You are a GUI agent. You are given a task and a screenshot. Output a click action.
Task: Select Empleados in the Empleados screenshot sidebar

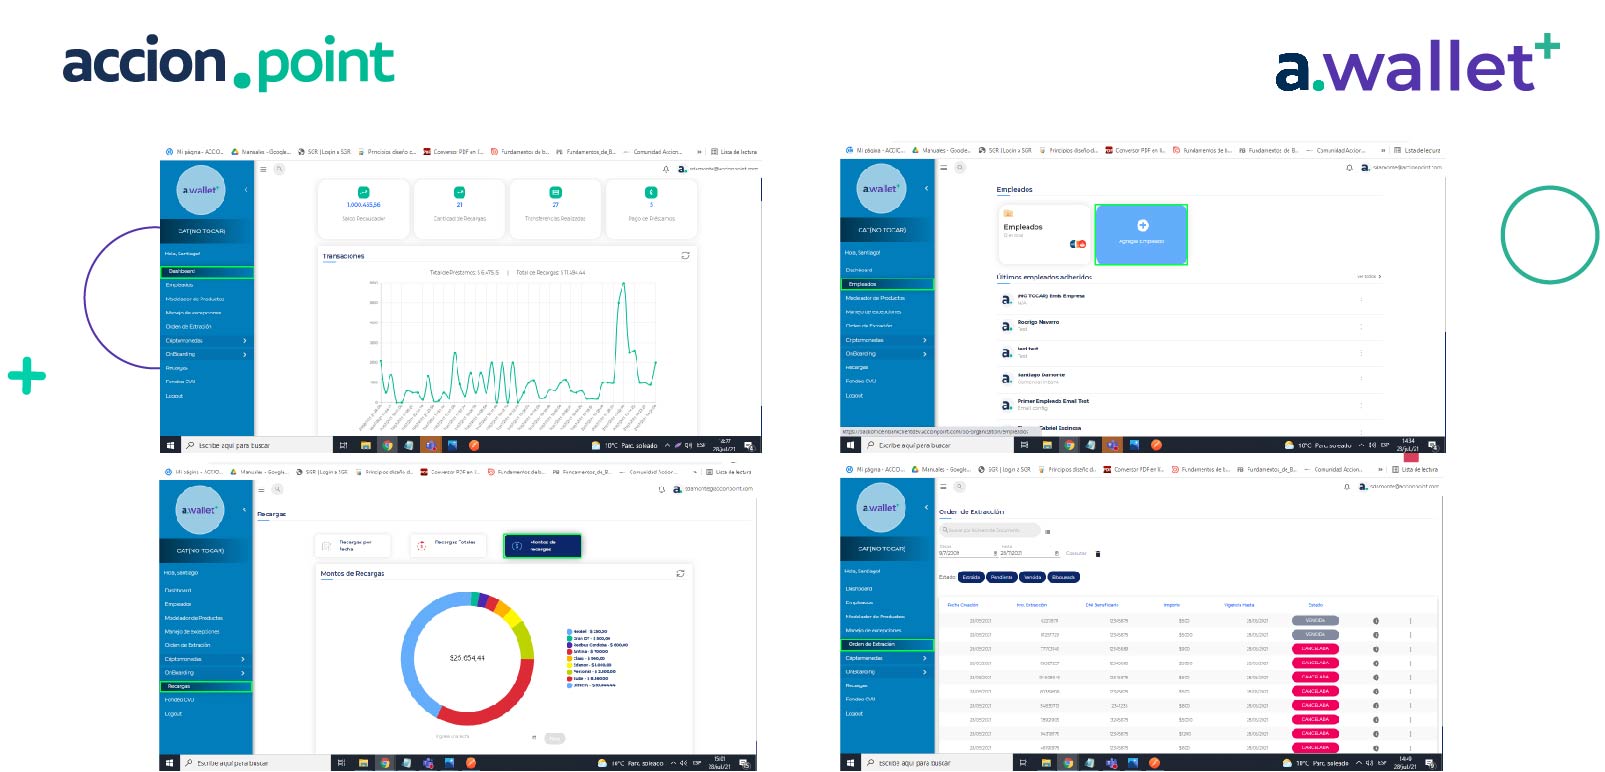coord(887,284)
